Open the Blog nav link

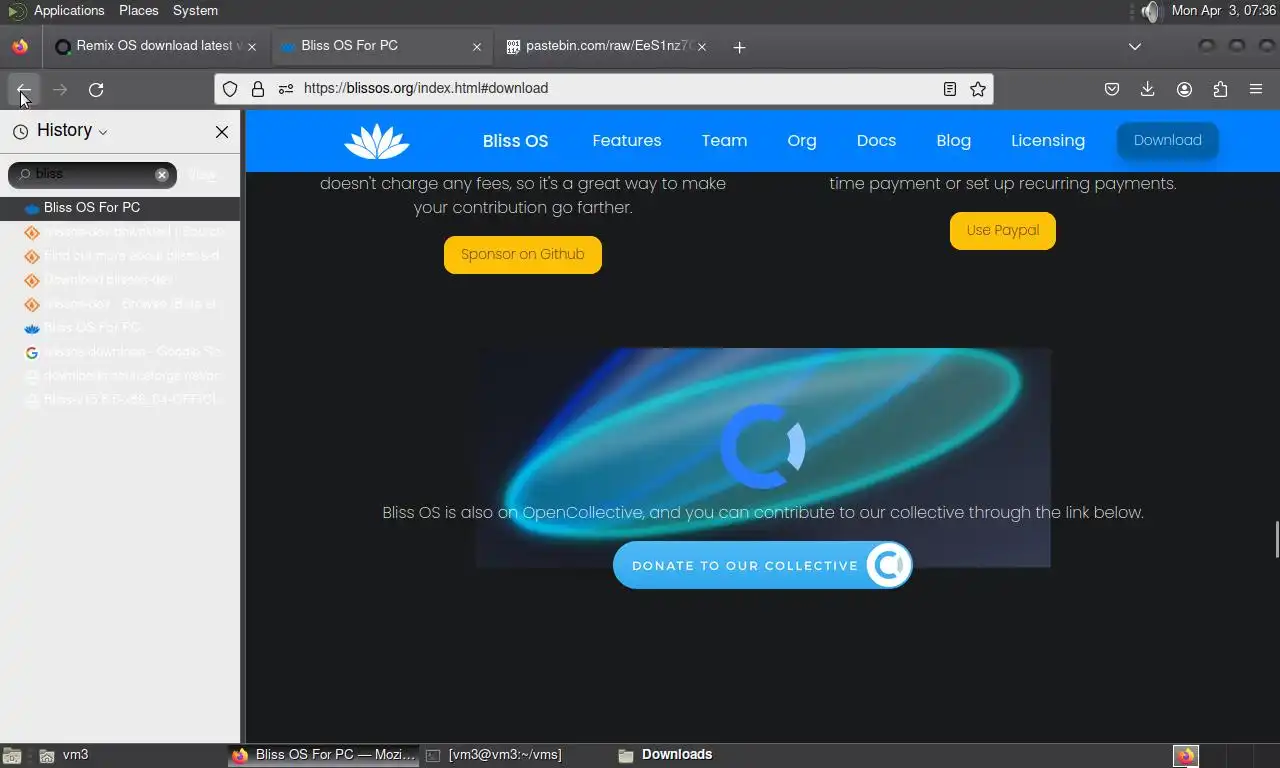click(953, 141)
